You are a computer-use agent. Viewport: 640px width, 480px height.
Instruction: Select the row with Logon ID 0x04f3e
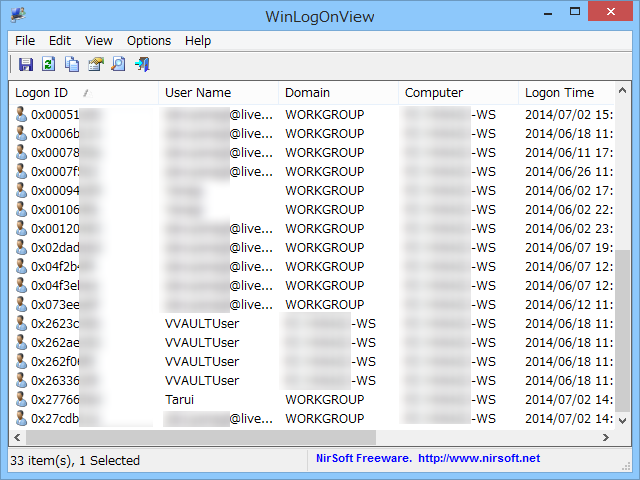(312, 285)
